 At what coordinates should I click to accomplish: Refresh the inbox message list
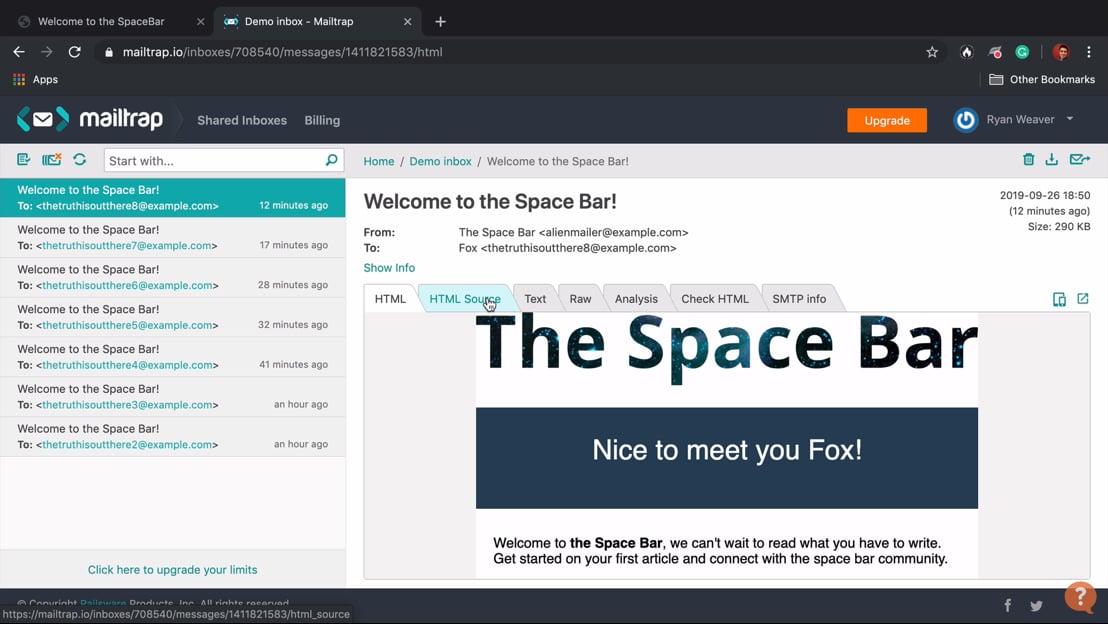click(x=80, y=160)
